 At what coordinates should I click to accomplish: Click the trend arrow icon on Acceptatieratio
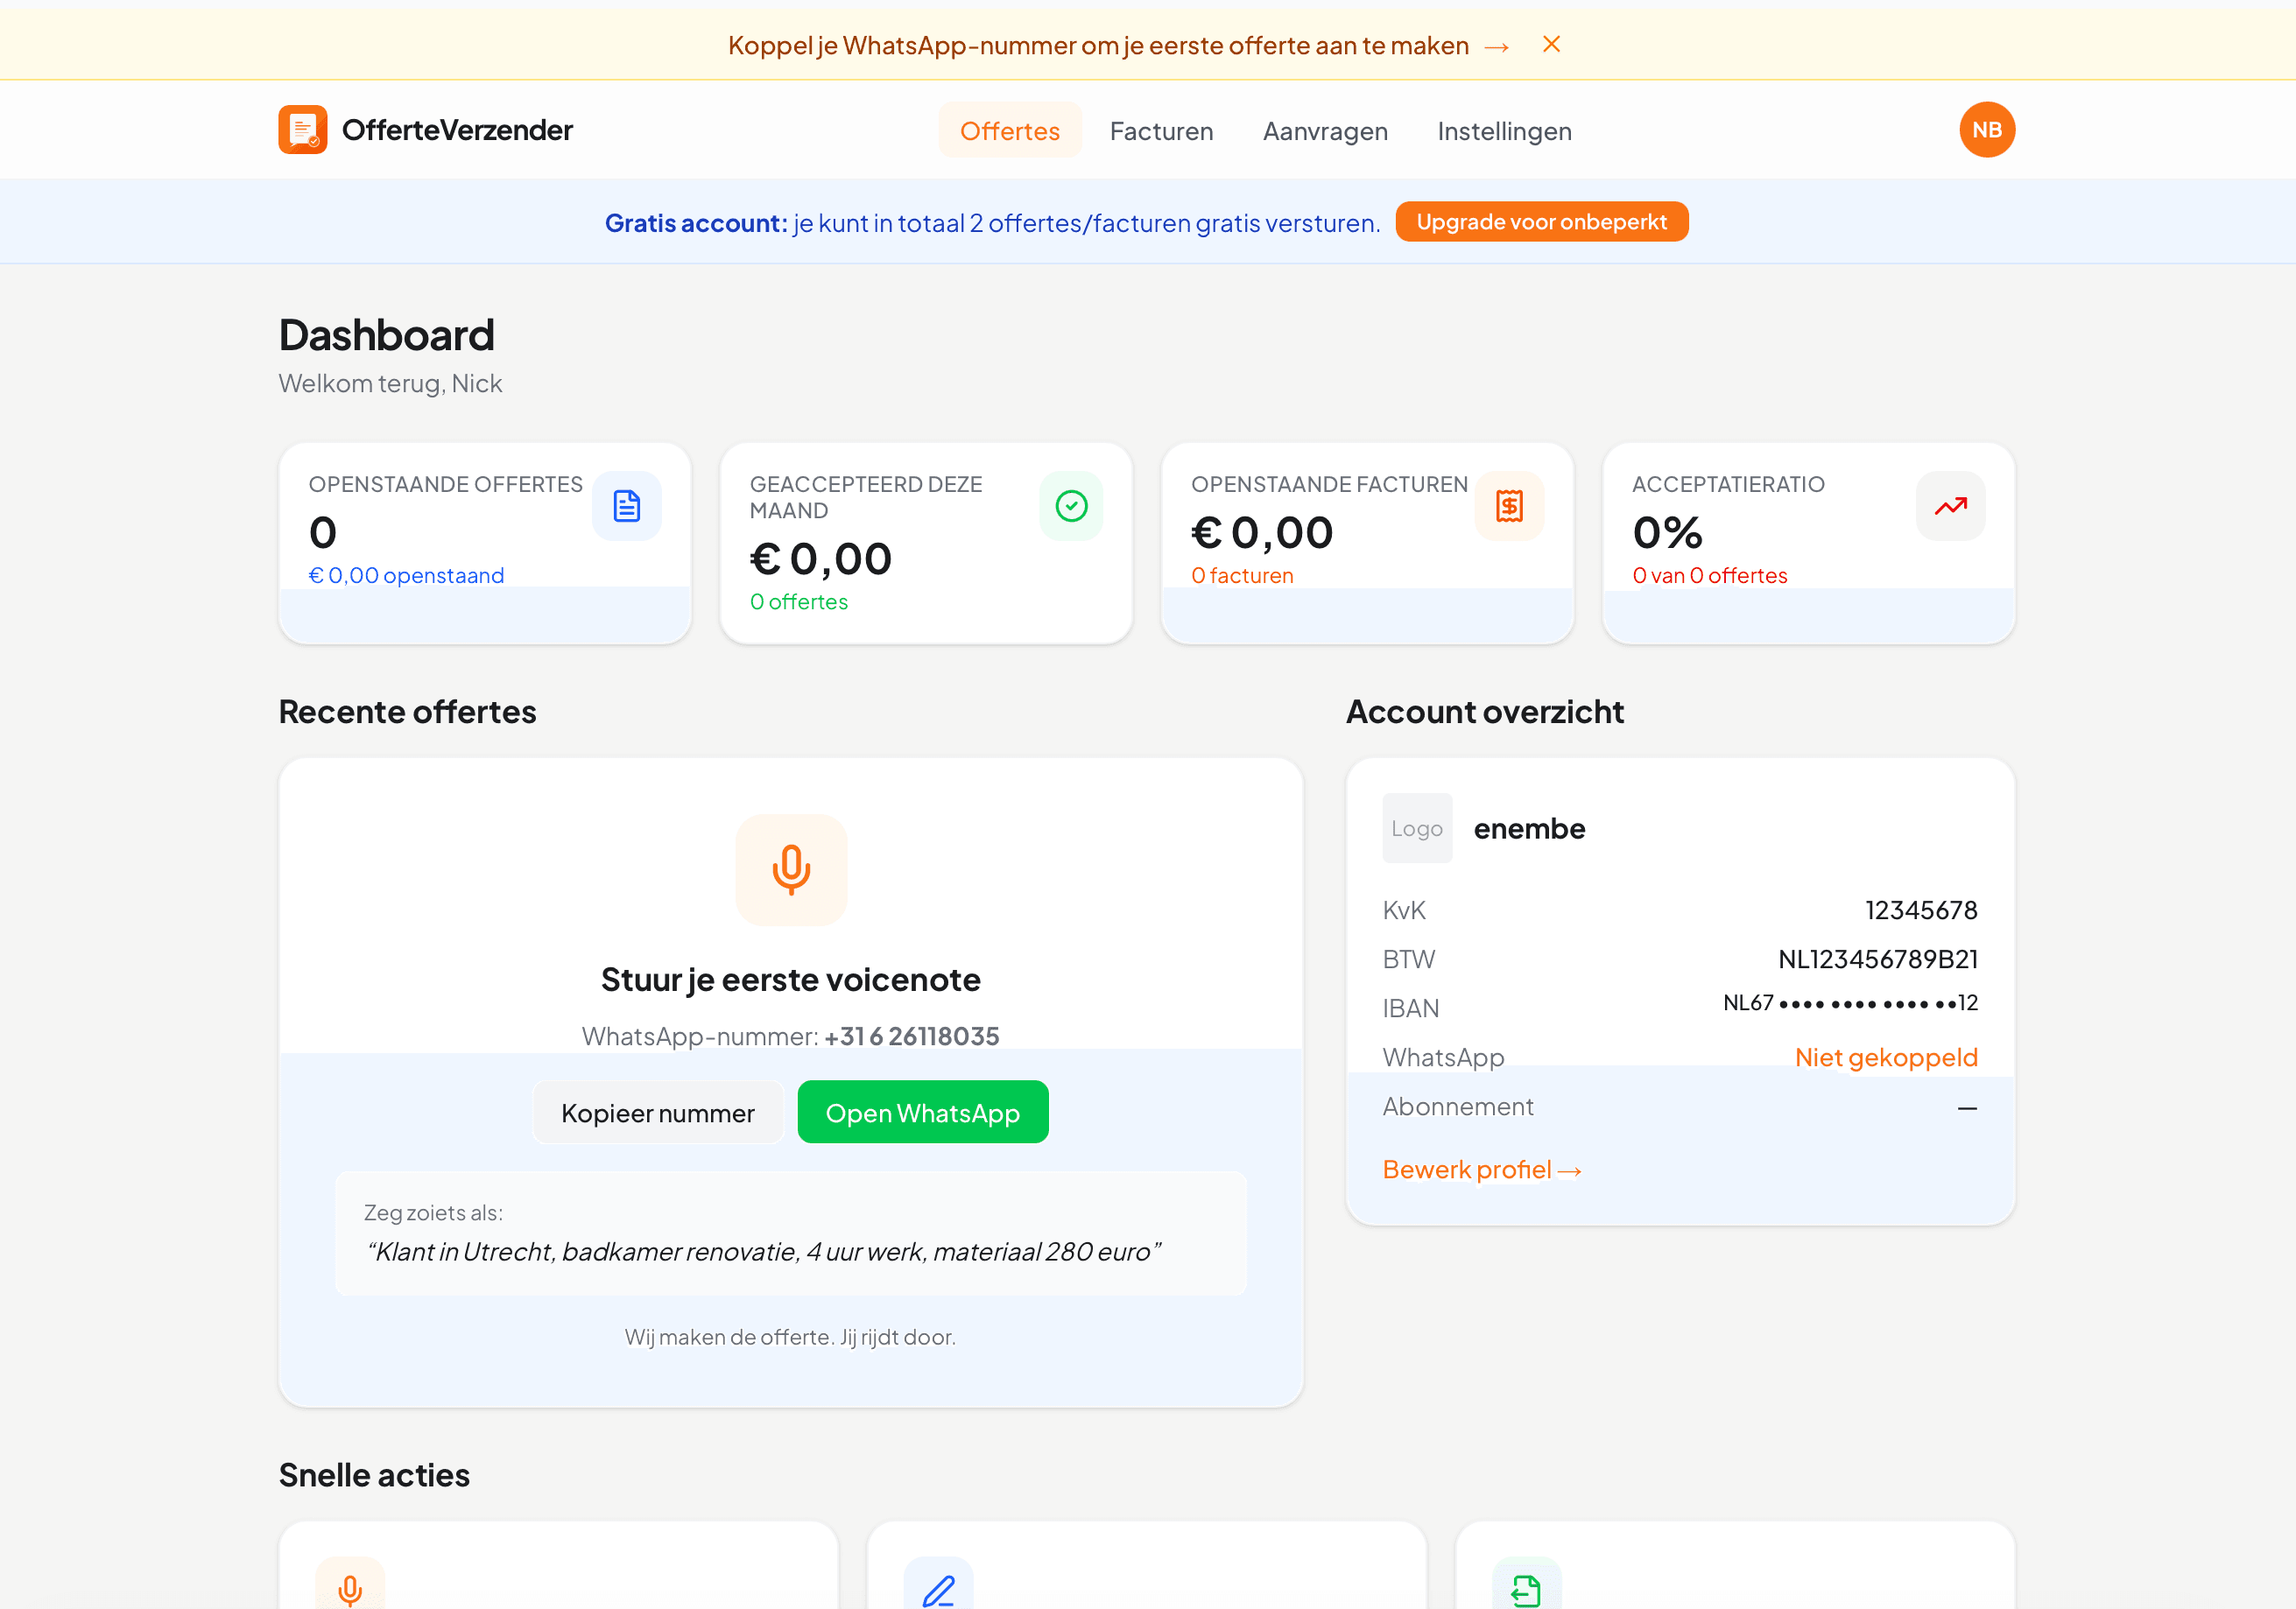point(1950,506)
